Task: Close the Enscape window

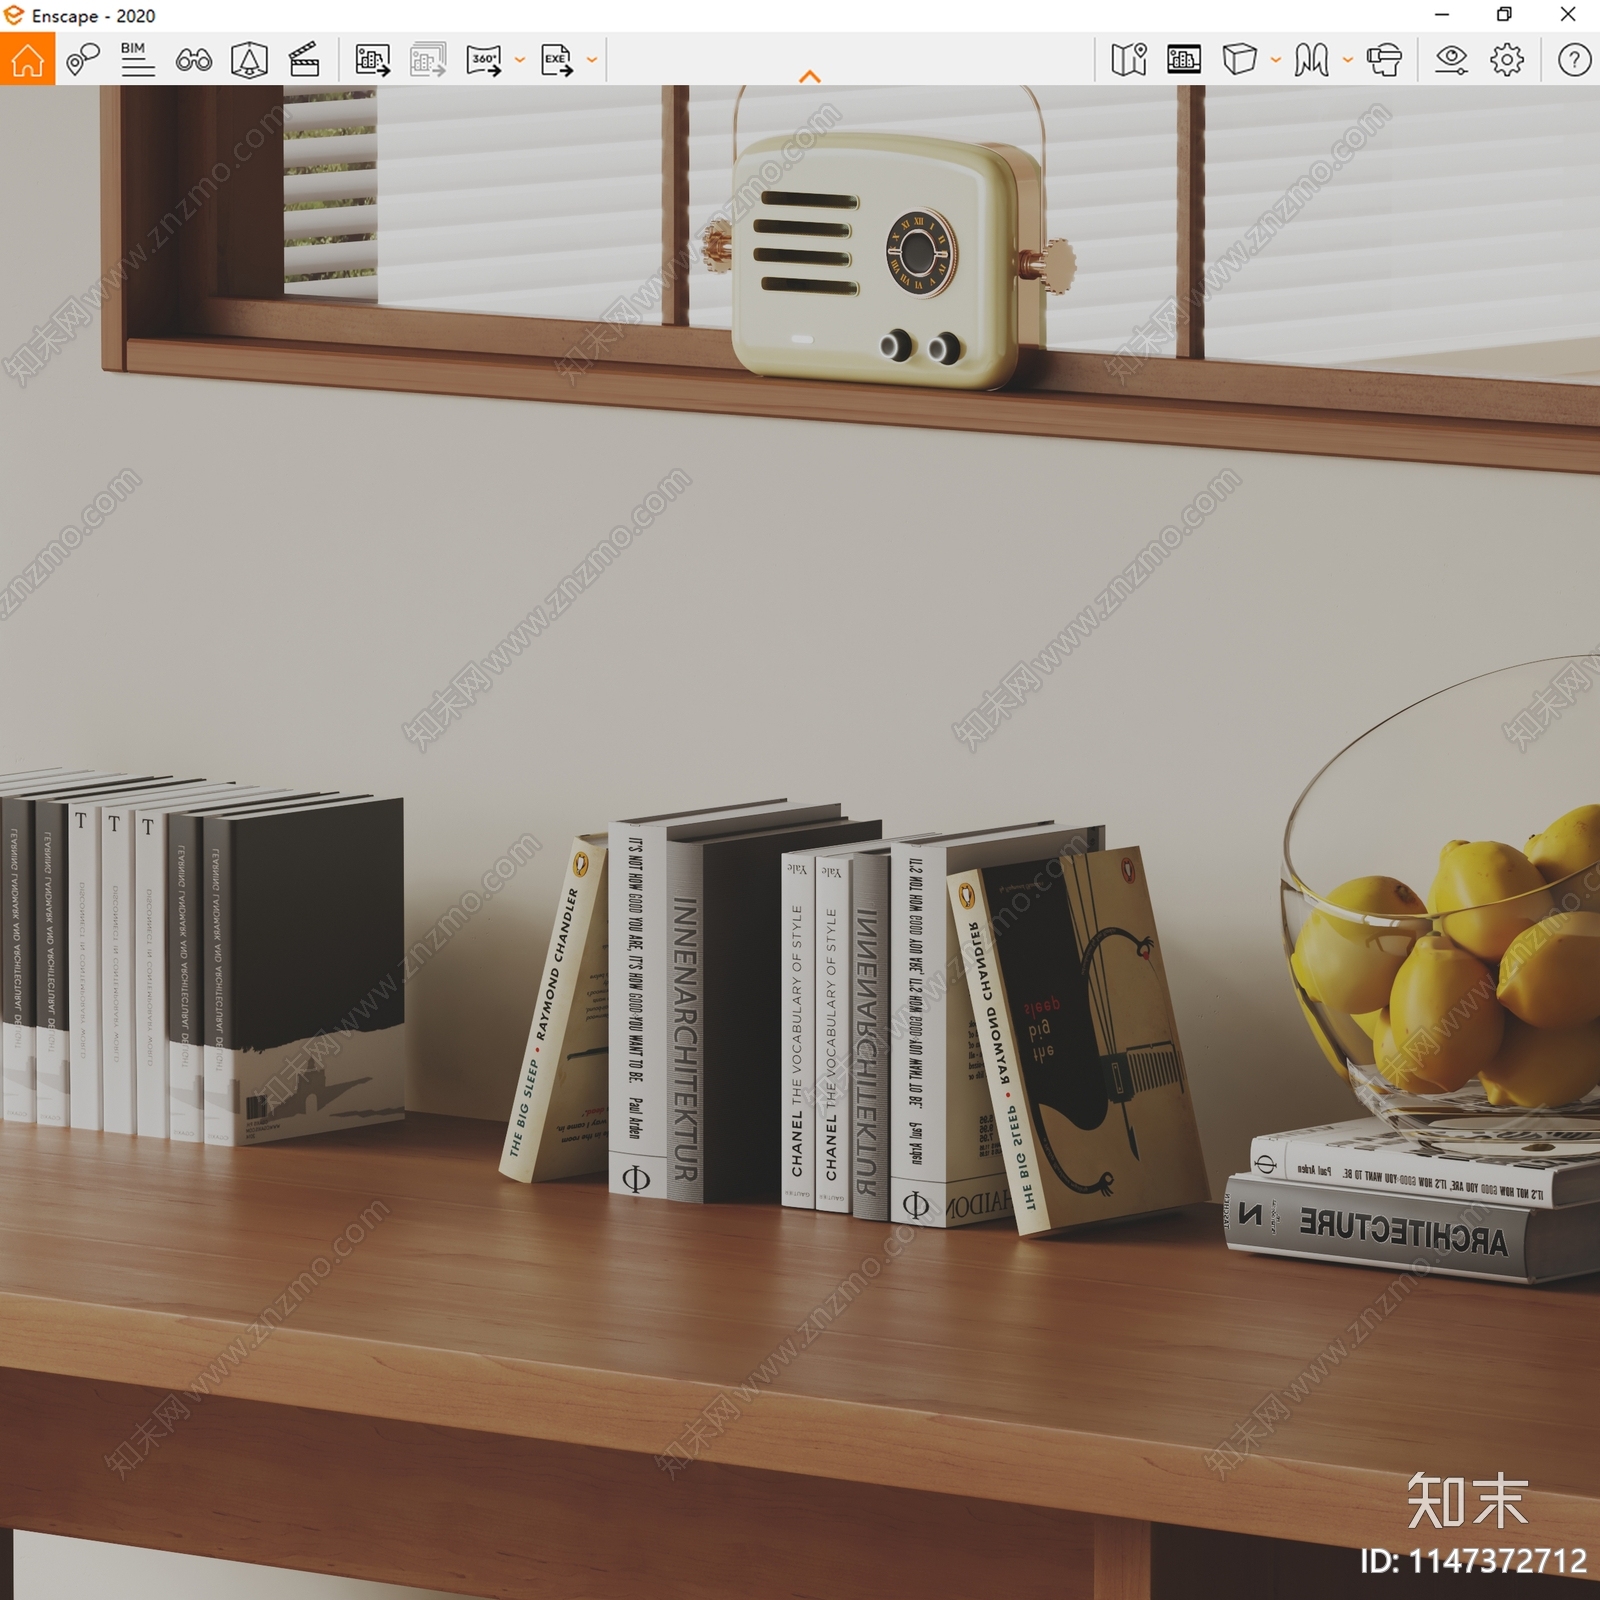Action: pos(1568,15)
